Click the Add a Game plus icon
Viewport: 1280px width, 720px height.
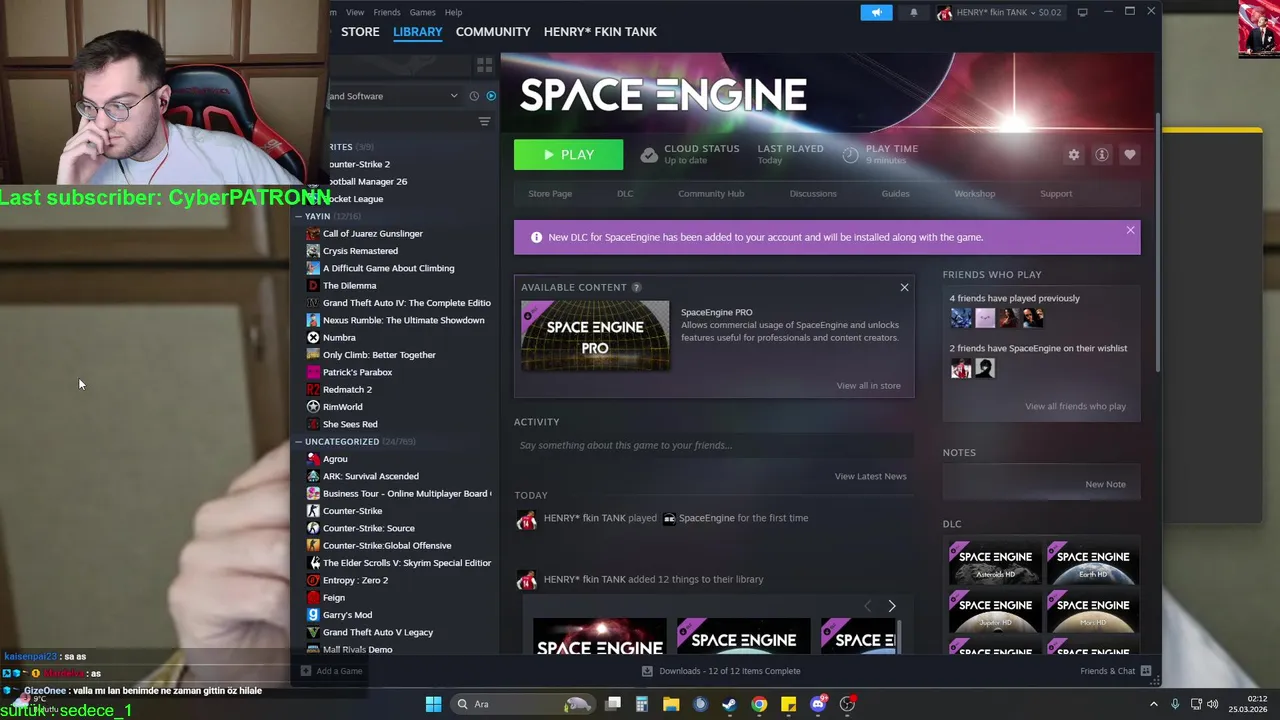(306, 671)
